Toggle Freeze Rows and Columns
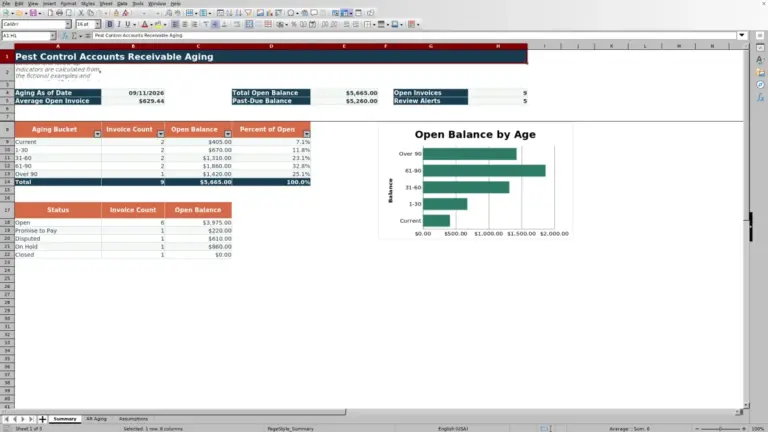The image size is (768, 432). coord(347,13)
